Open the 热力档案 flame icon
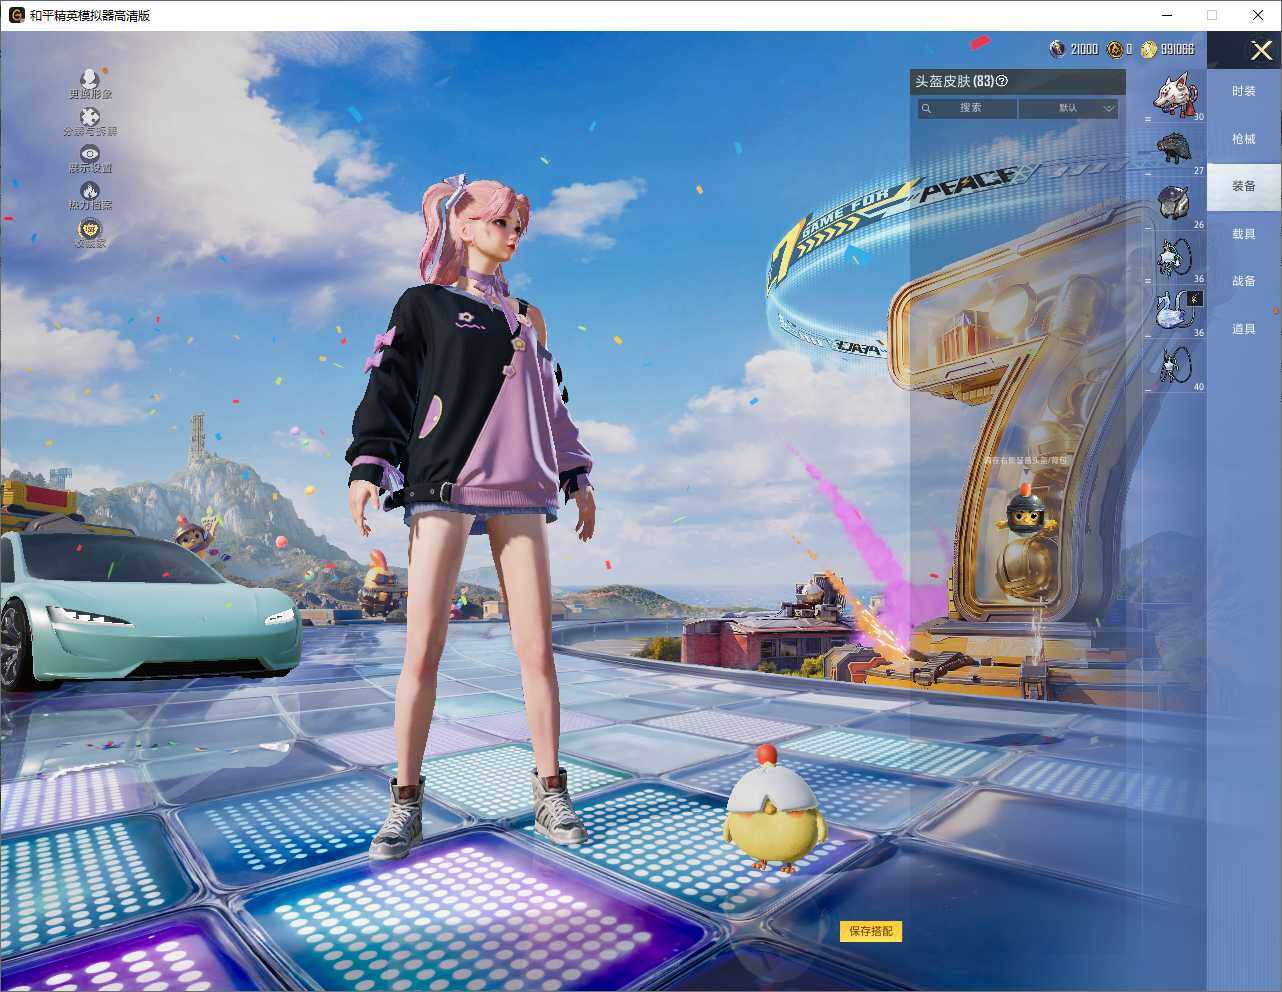This screenshot has width=1282, height=992. (x=90, y=190)
